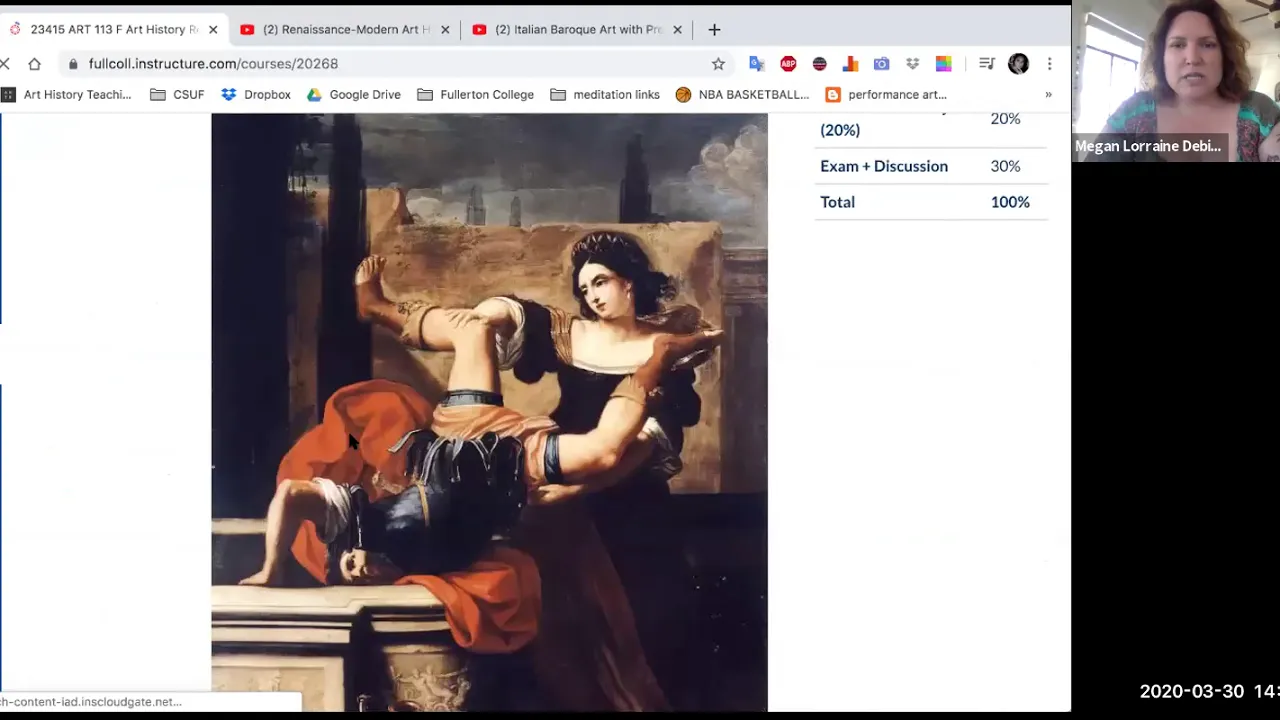The image size is (1280, 720).
Task: Click the stop loading X button
Action: click(5, 64)
